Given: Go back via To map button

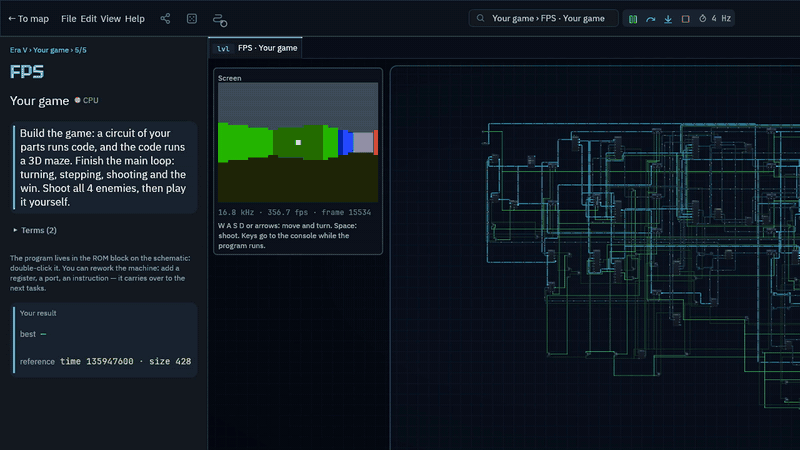Looking at the screenshot, I should click(29, 19).
